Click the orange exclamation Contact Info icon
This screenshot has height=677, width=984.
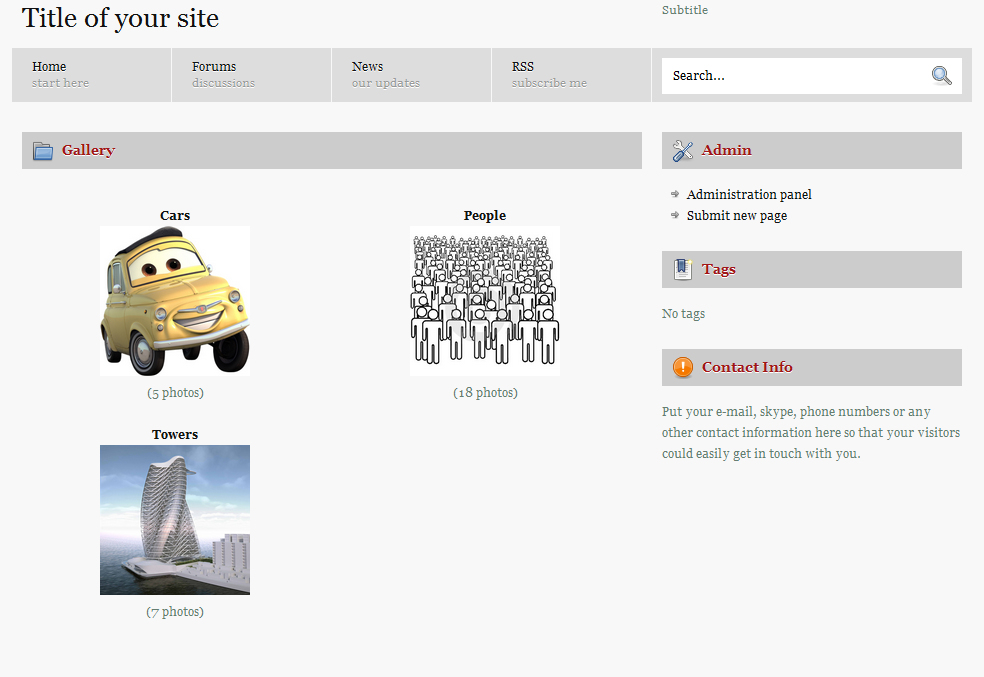point(683,367)
